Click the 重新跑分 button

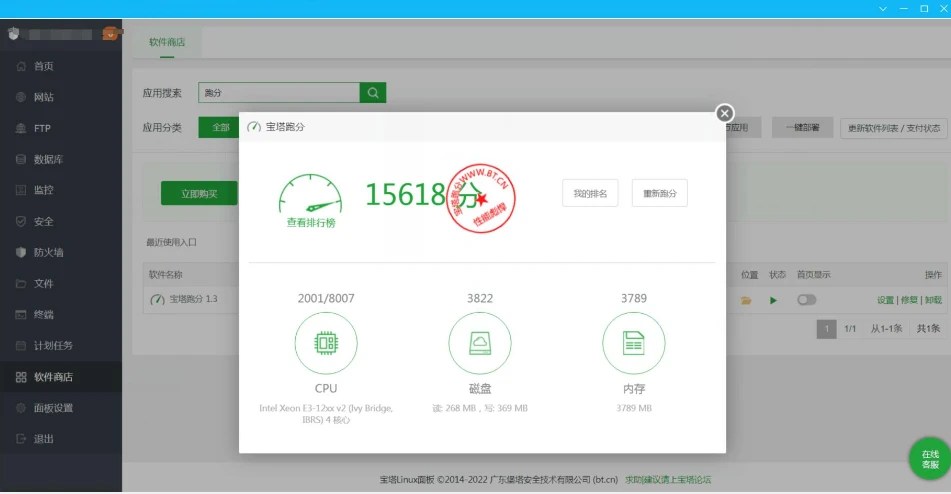pyautogui.click(x=660, y=193)
